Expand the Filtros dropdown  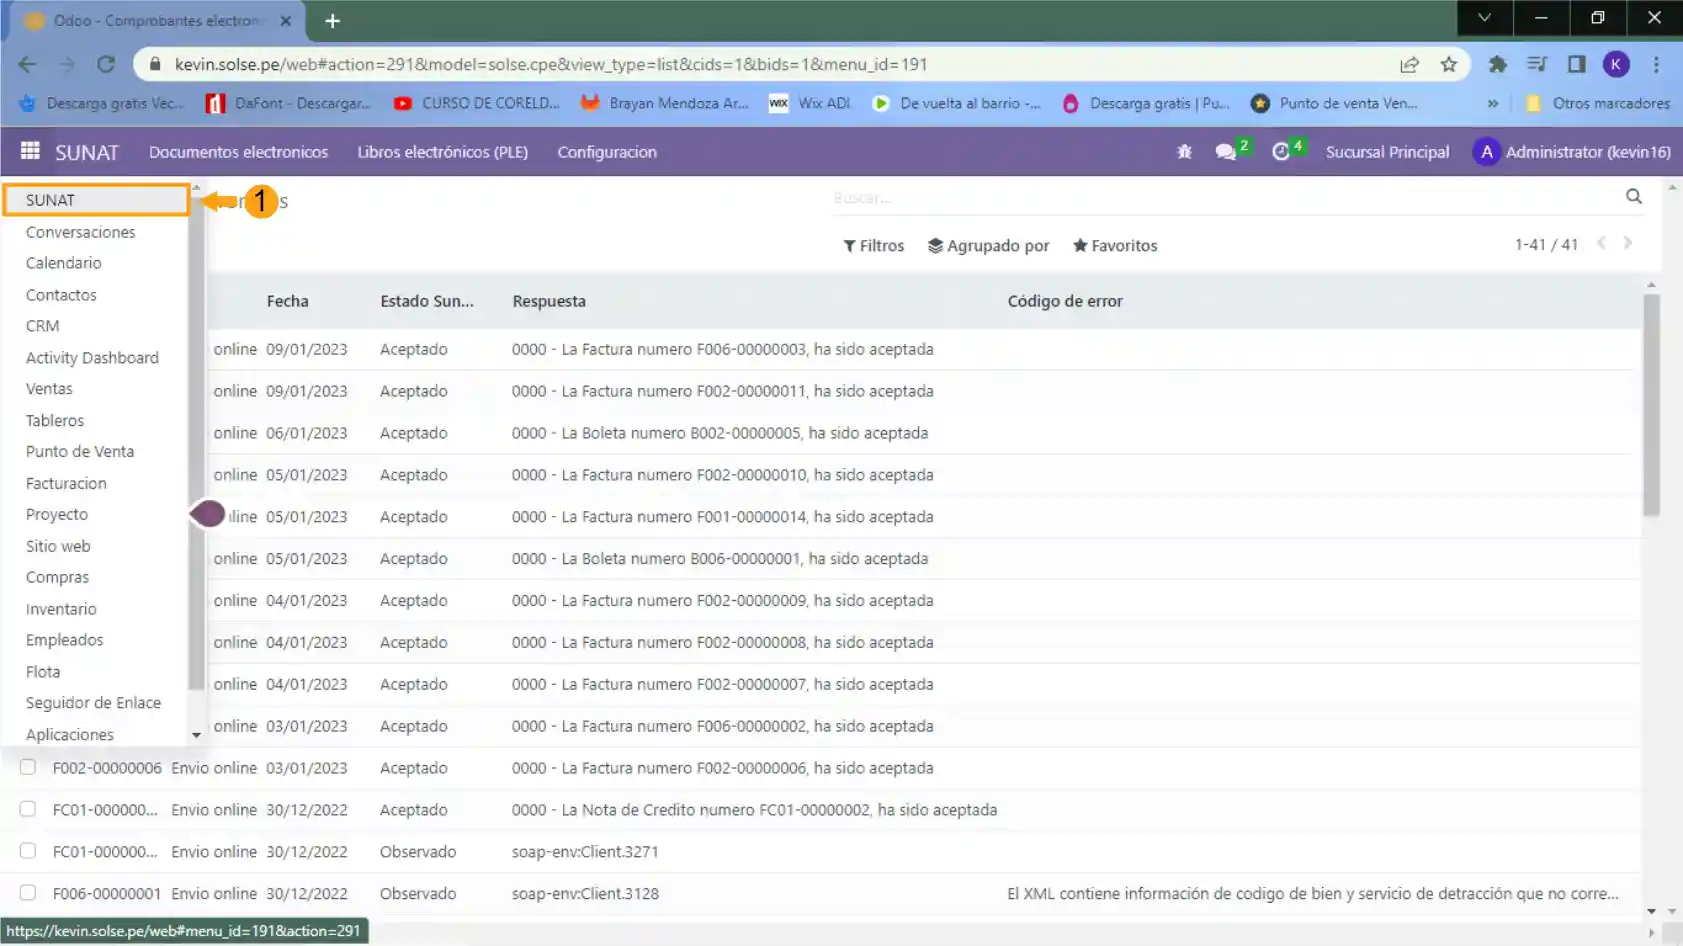coord(873,246)
